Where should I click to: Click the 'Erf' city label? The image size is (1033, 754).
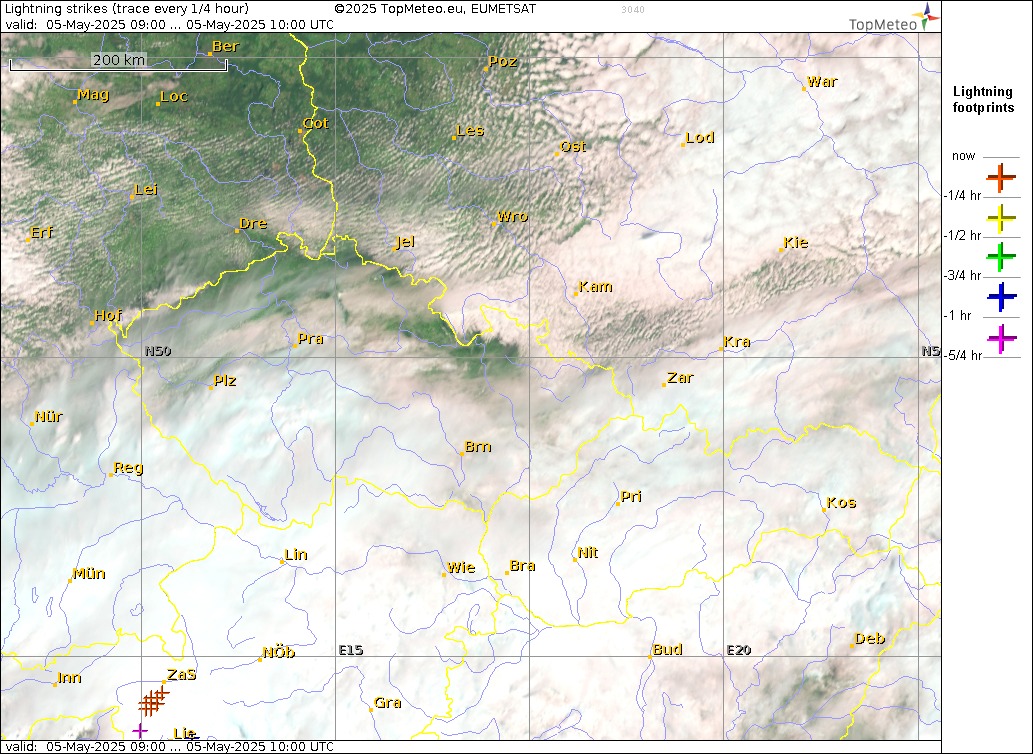pyautogui.click(x=42, y=232)
